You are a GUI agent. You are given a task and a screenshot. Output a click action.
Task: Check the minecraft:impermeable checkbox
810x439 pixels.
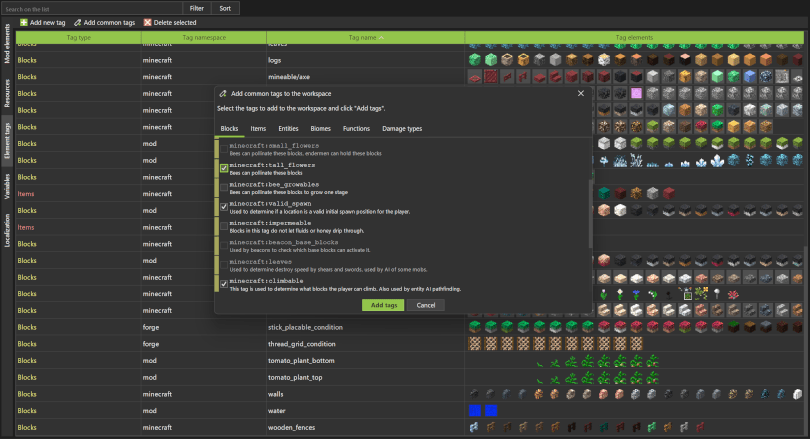[224, 226]
